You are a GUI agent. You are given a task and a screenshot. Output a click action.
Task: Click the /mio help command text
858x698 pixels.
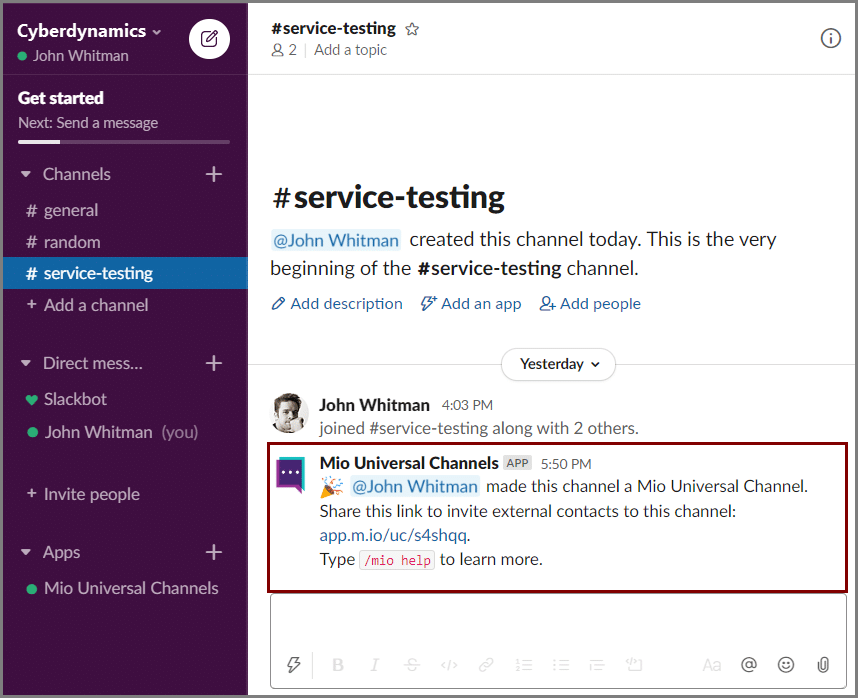pos(397,560)
